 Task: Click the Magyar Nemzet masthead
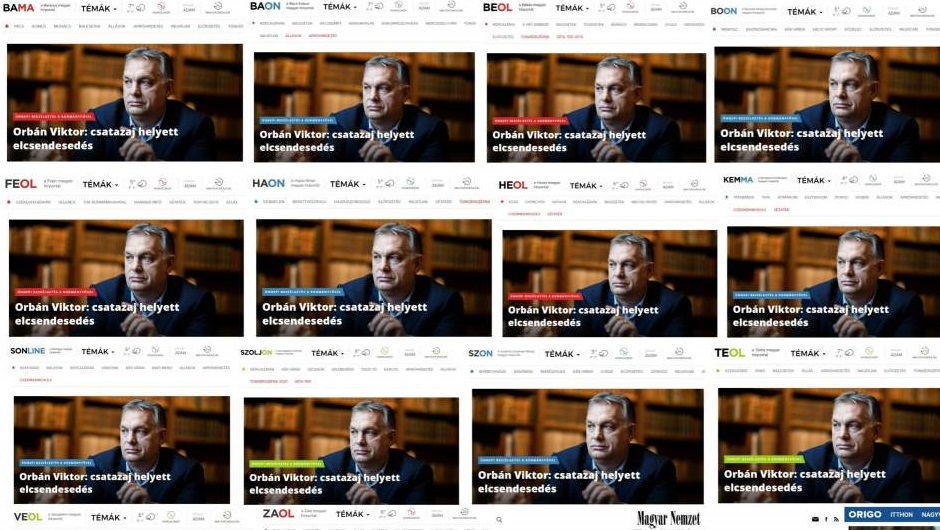point(668,519)
